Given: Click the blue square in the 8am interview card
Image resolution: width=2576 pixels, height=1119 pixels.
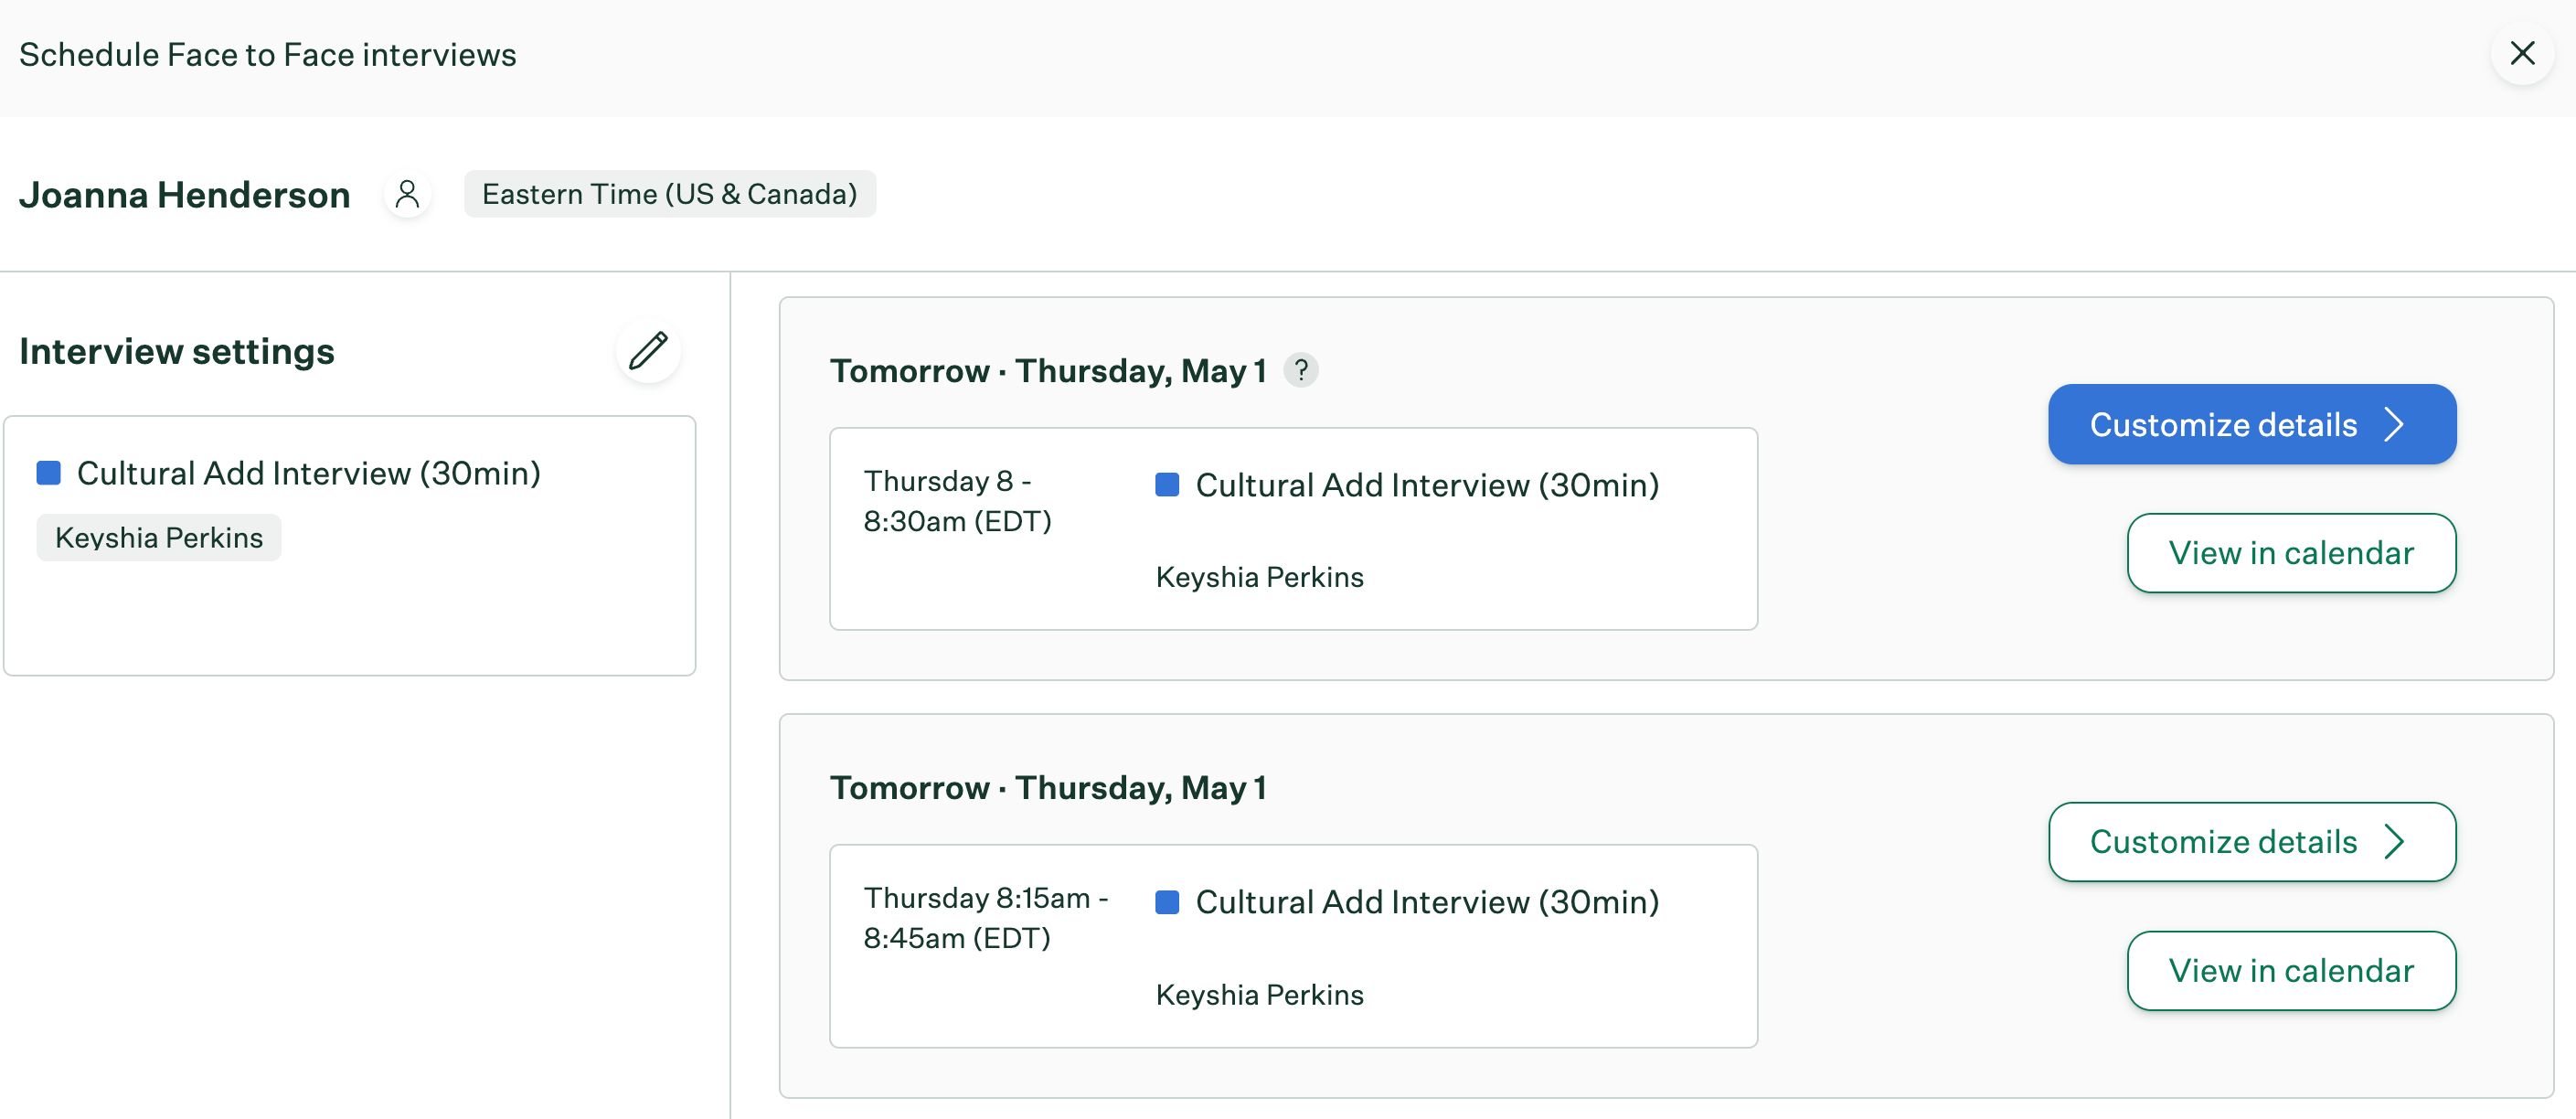Looking at the screenshot, I should click(1167, 485).
